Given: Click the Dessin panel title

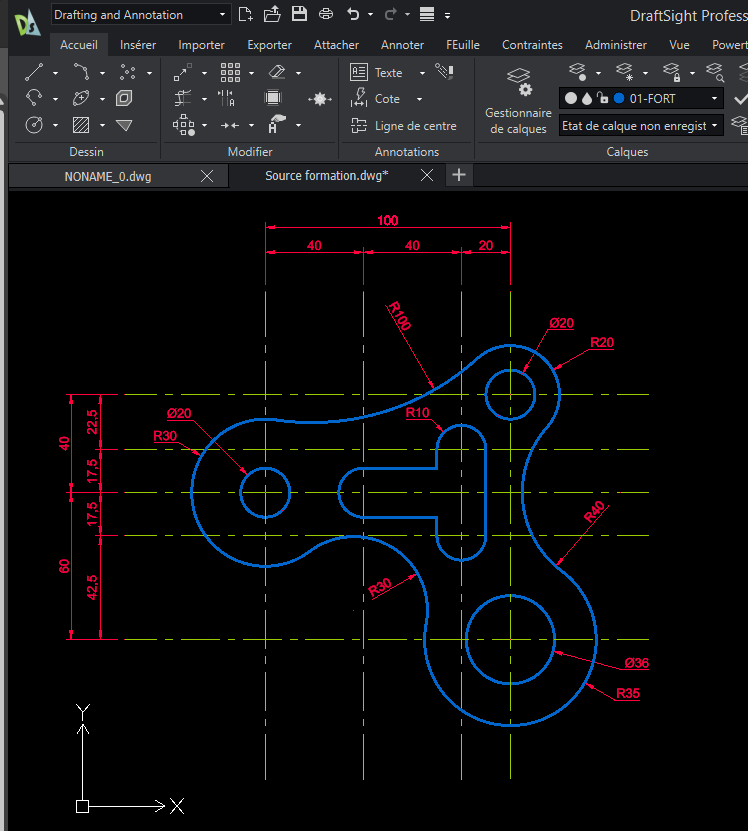Looking at the screenshot, I should tap(86, 152).
